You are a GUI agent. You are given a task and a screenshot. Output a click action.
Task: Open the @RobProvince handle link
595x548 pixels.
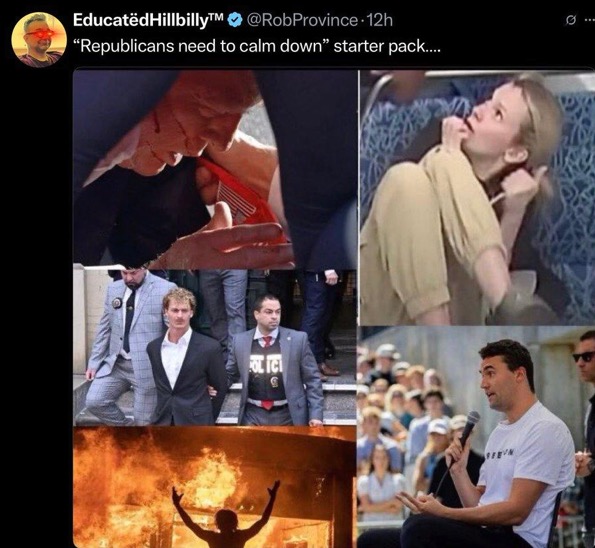[x=302, y=20]
